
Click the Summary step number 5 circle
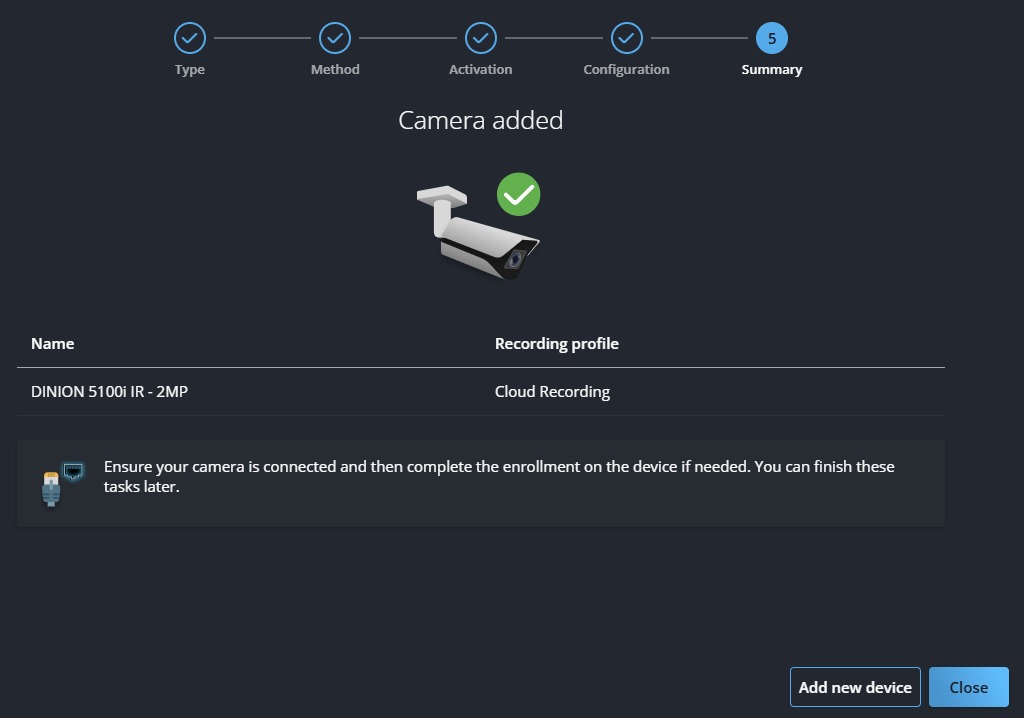click(772, 38)
